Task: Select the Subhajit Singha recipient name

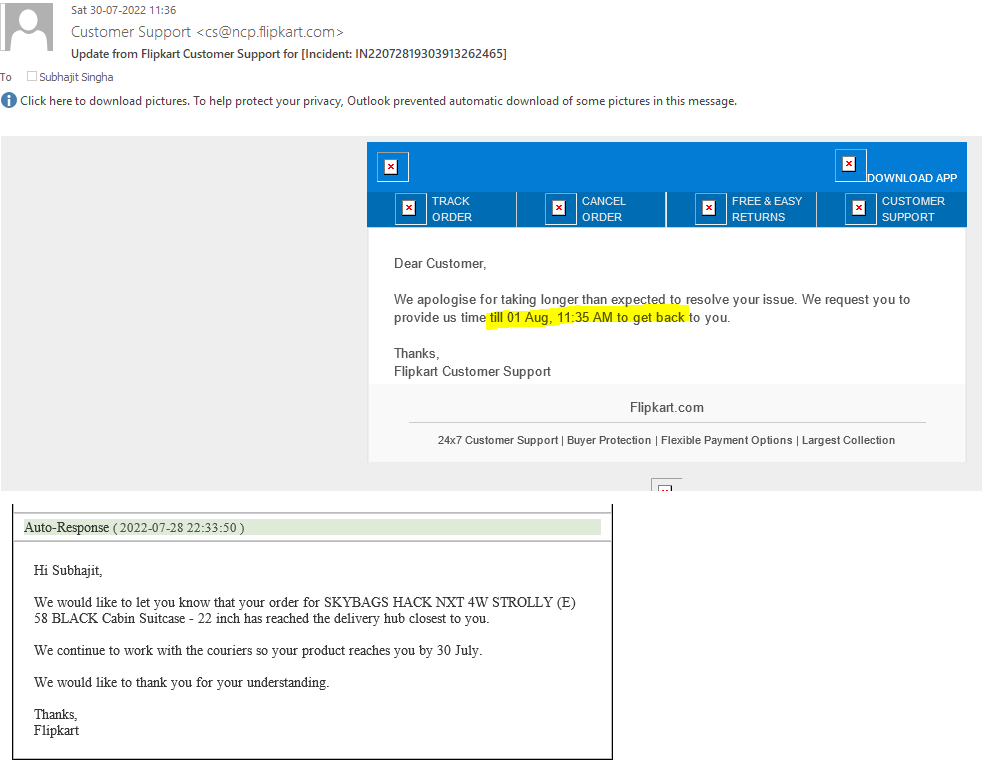Action: [x=76, y=77]
